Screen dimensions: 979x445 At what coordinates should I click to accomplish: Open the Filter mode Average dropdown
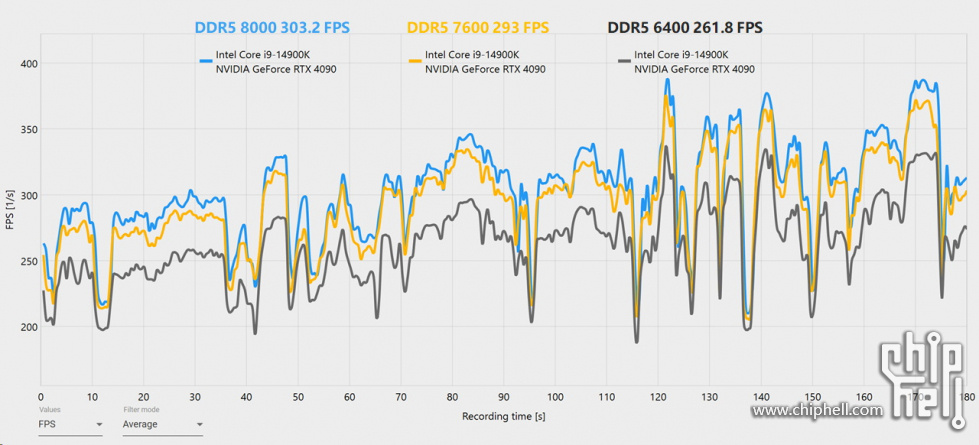163,424
